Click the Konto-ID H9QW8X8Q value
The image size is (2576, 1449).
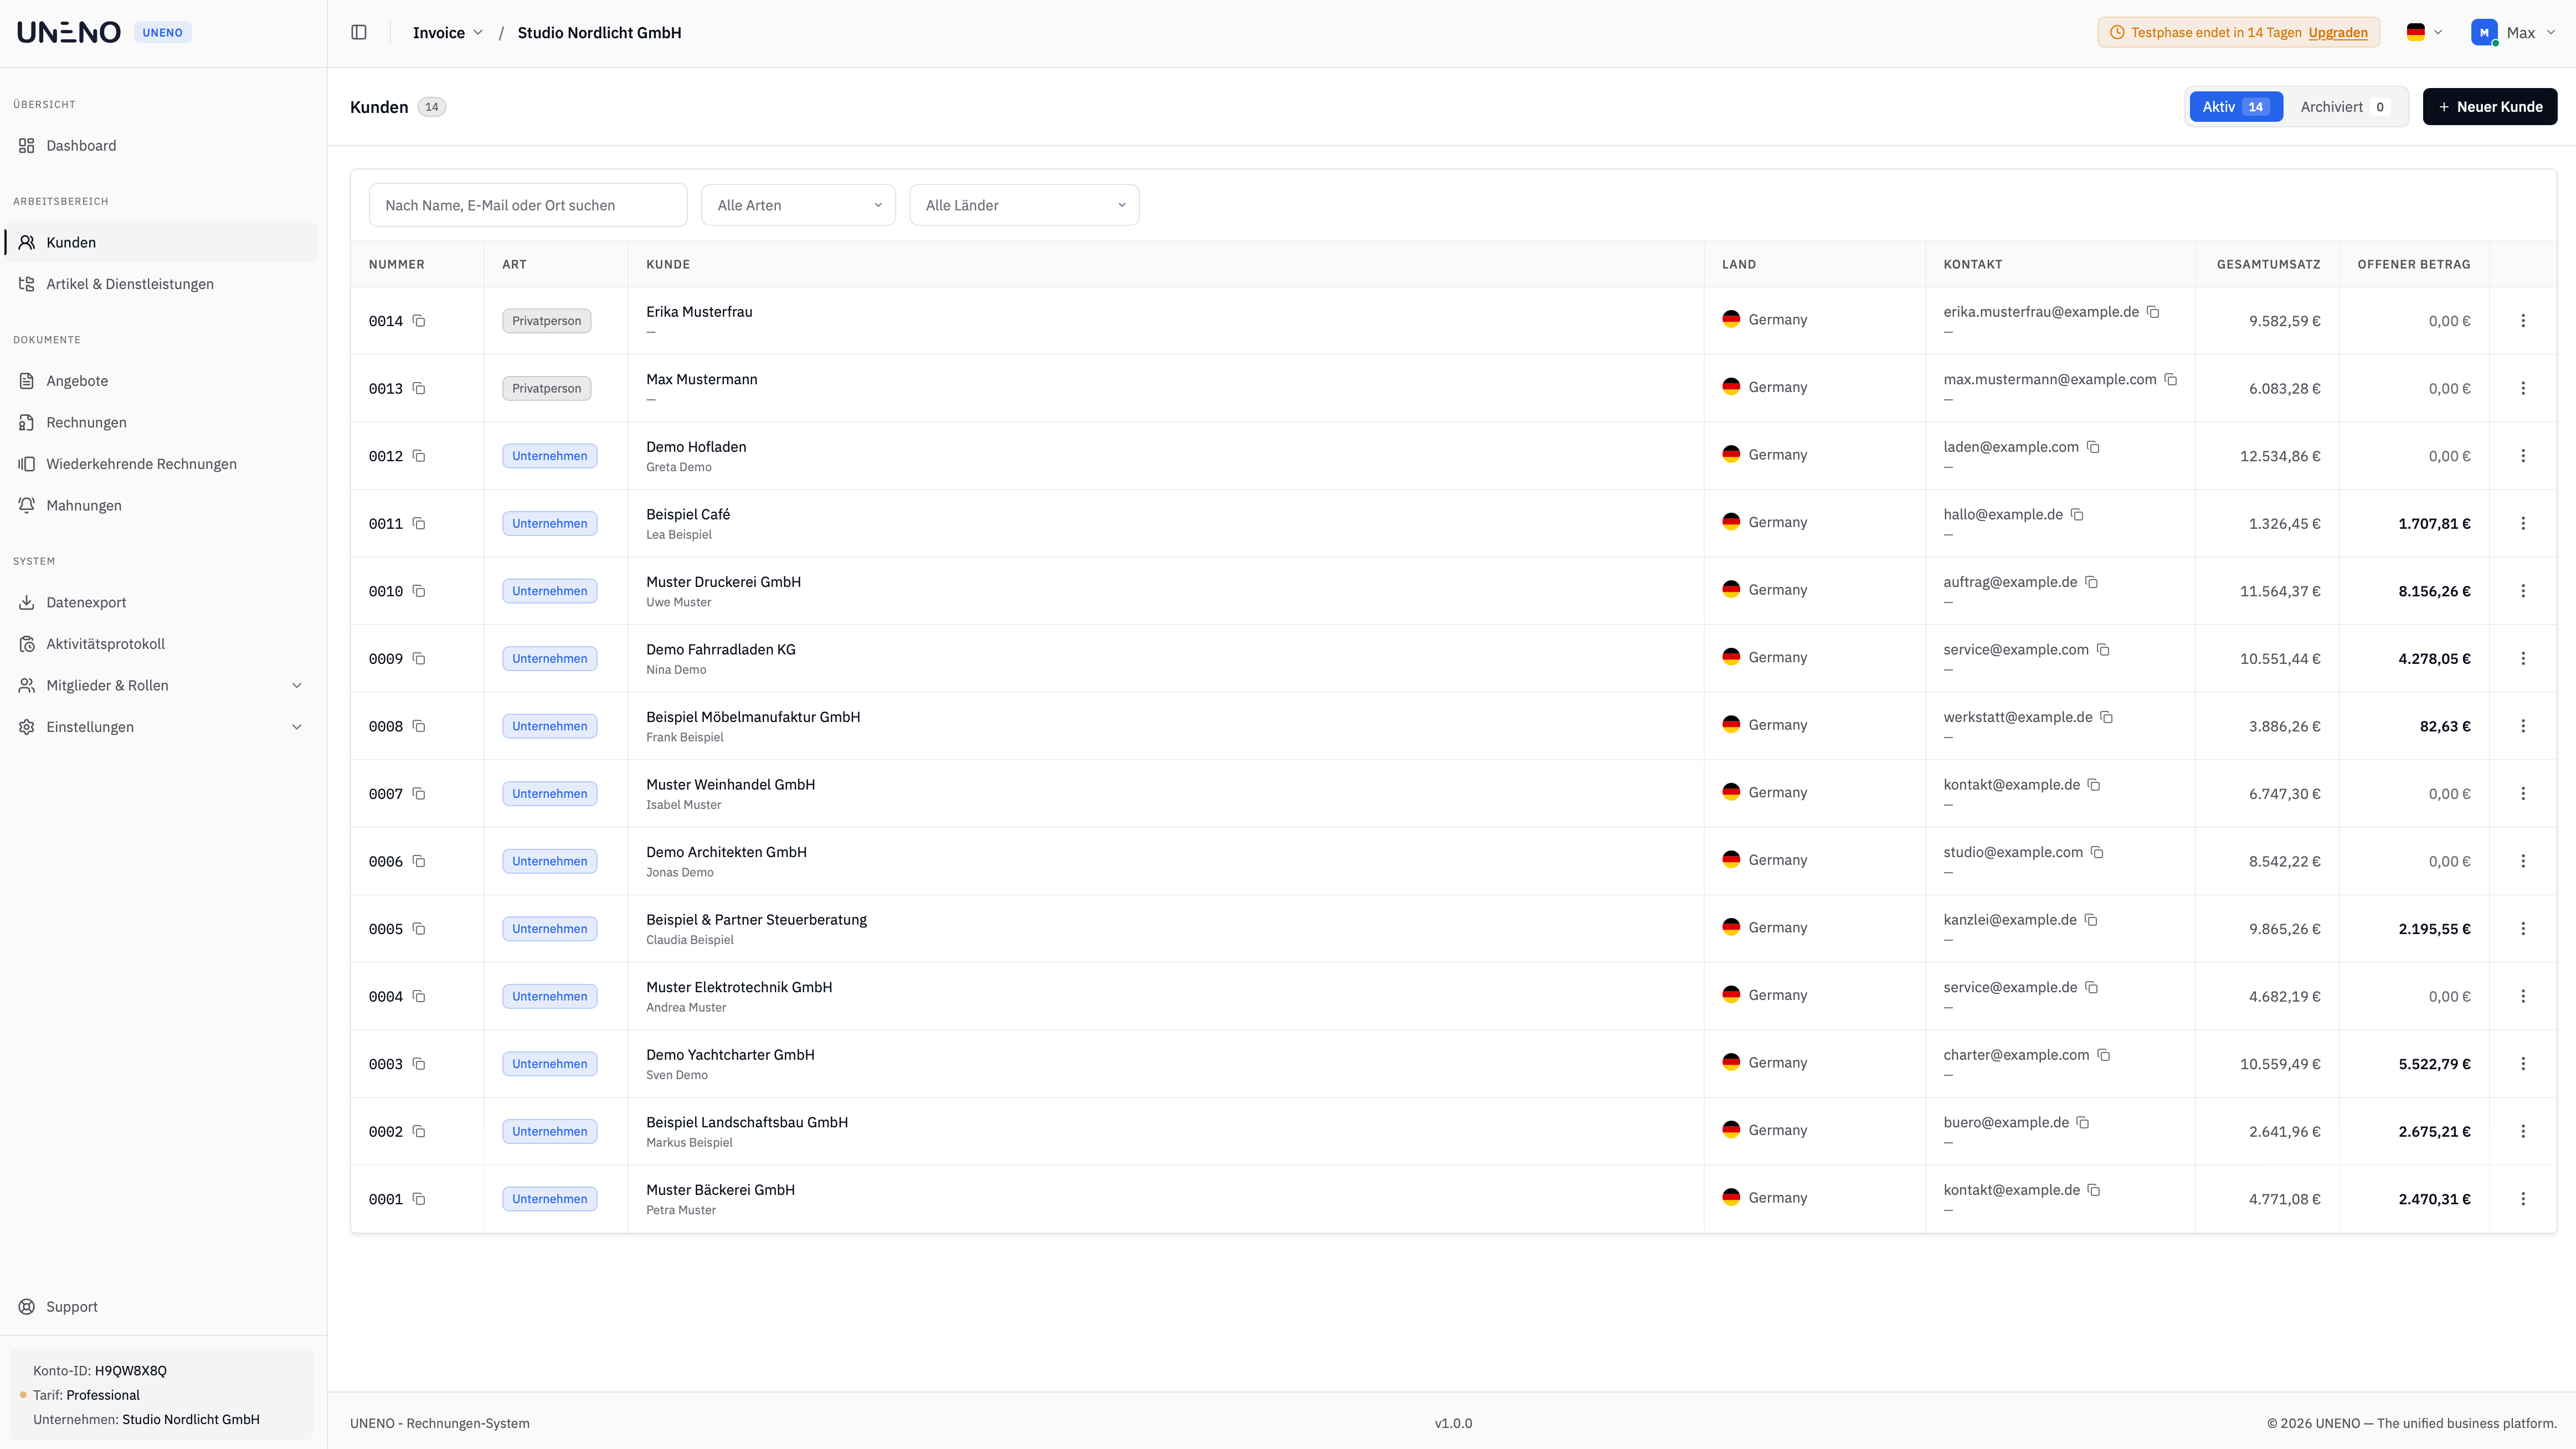tap(131, 1371)
